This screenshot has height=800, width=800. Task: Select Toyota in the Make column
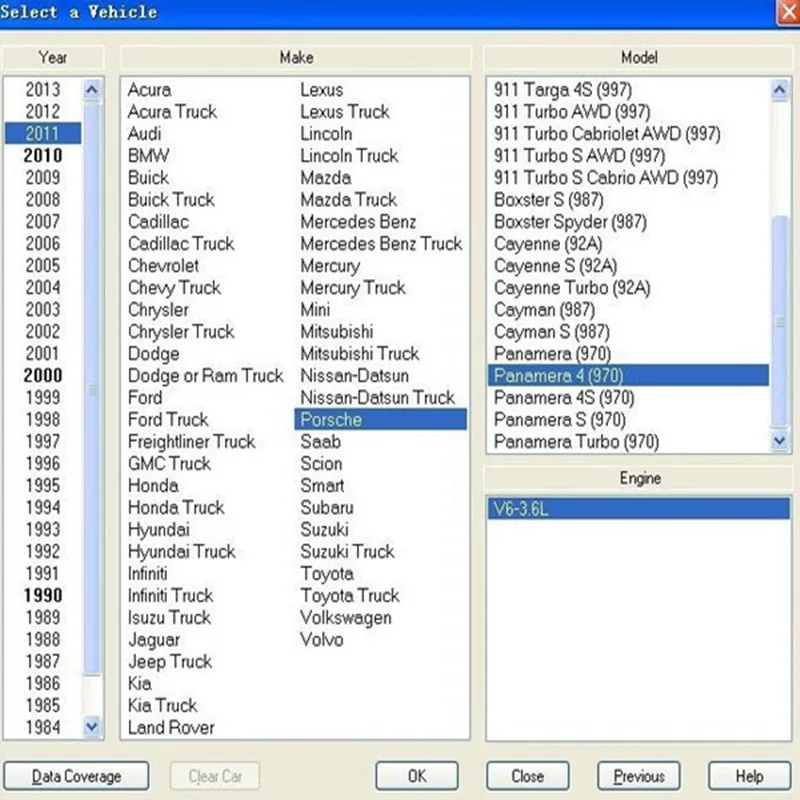pos(322,573)
